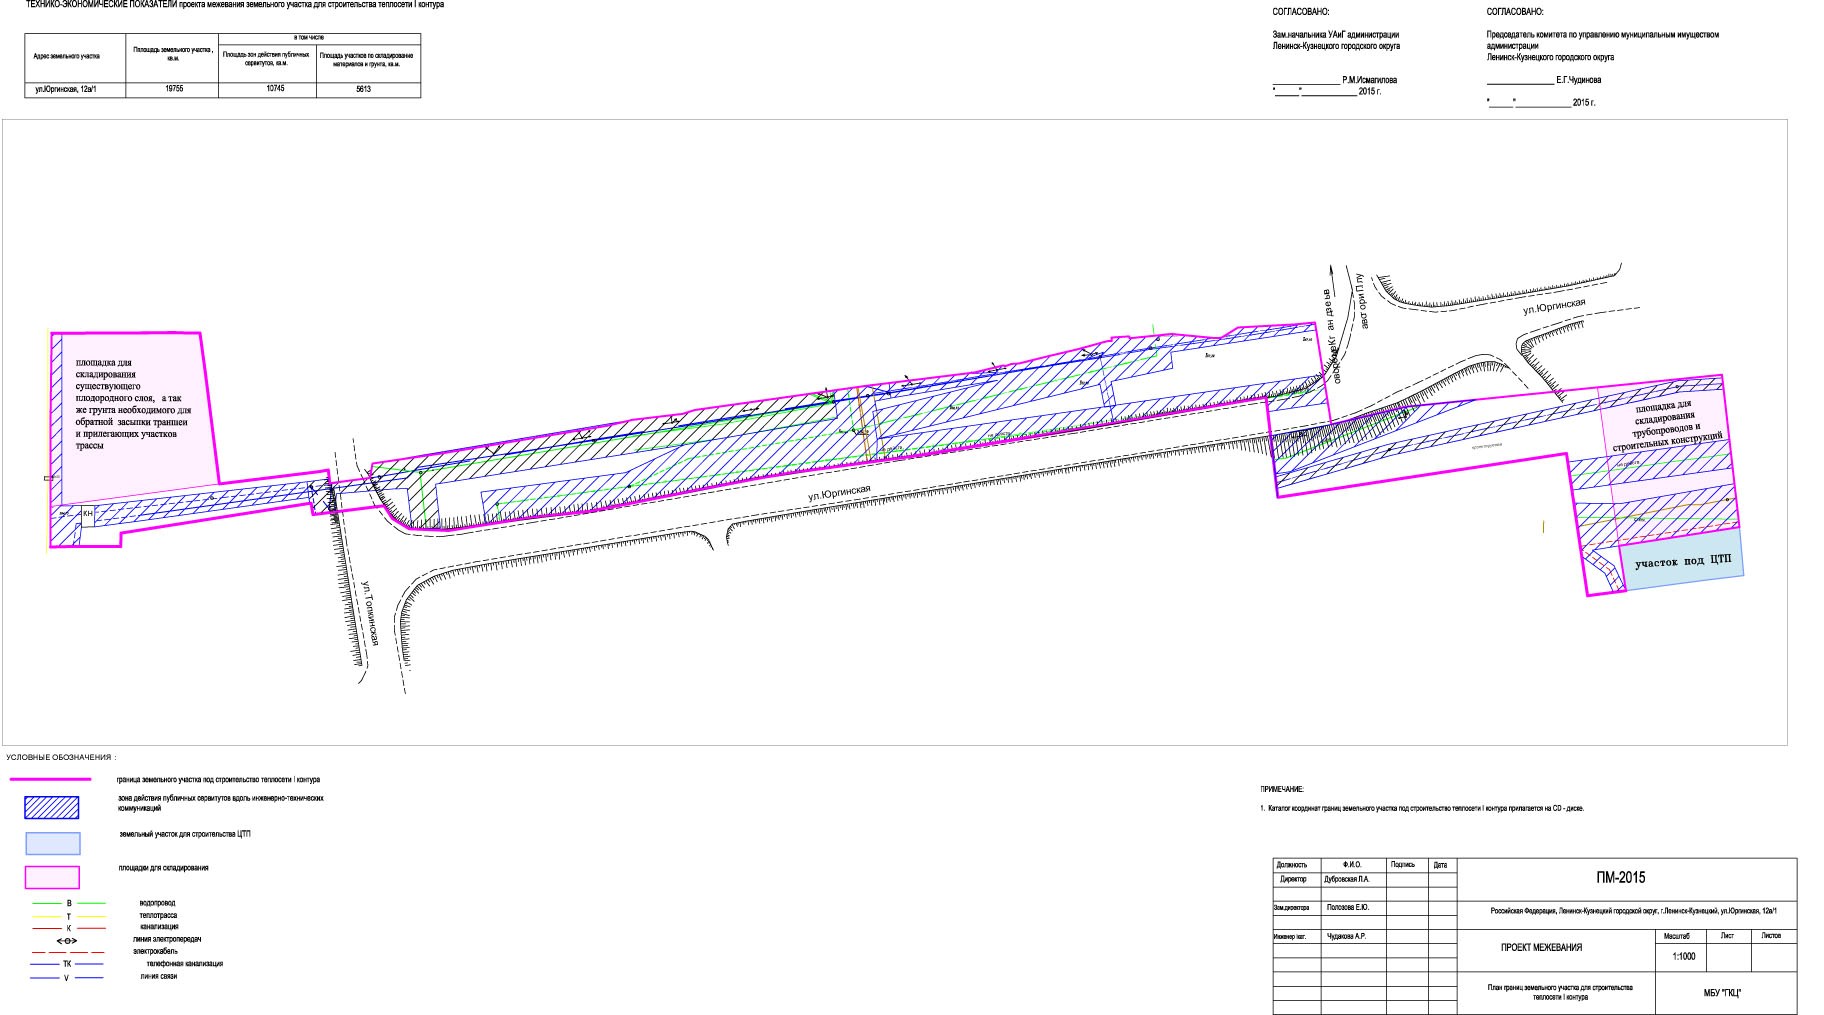Click the телефонная канализация ТК line symbol
The image size is (1824, 1015).
(67, 964)
